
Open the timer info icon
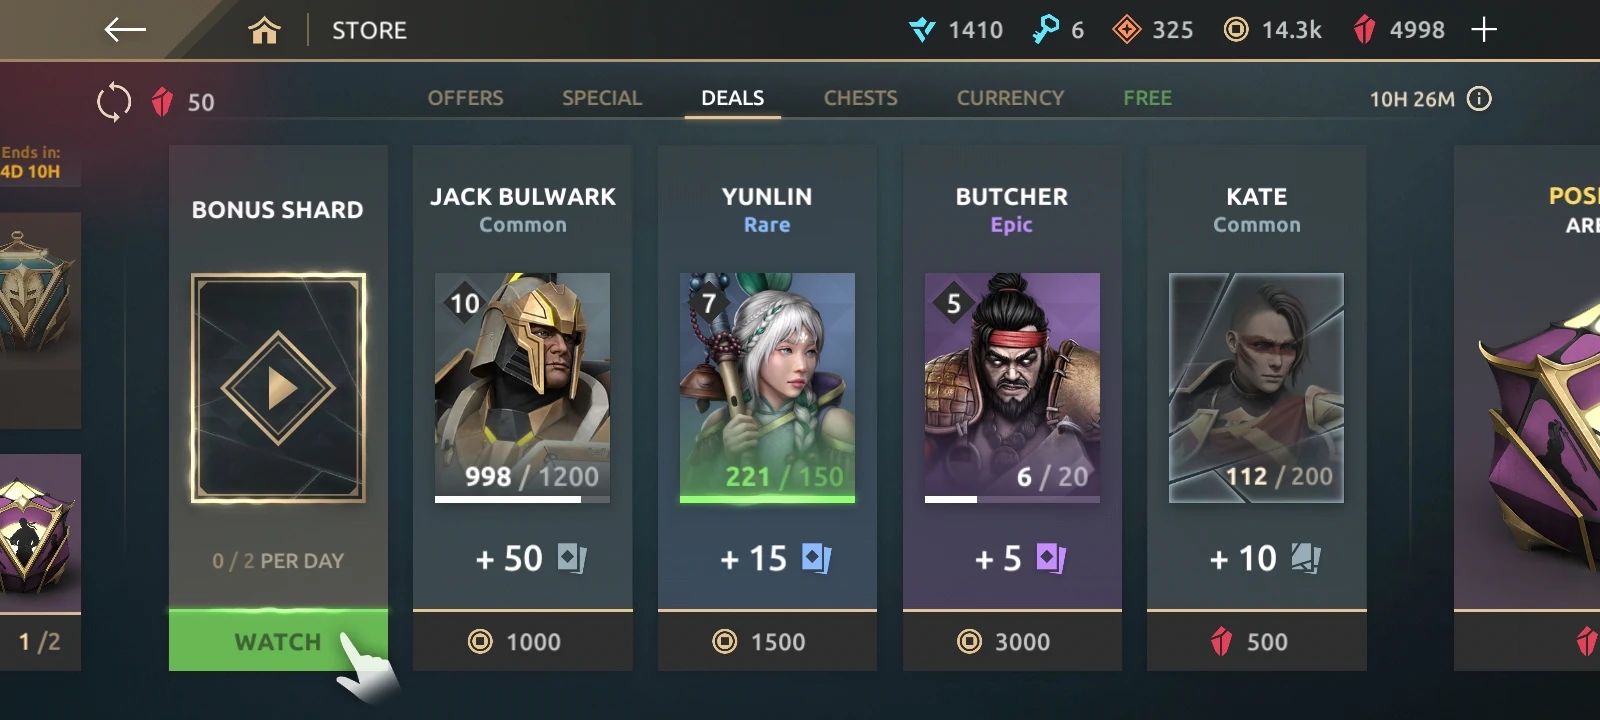coord(1479,98)
